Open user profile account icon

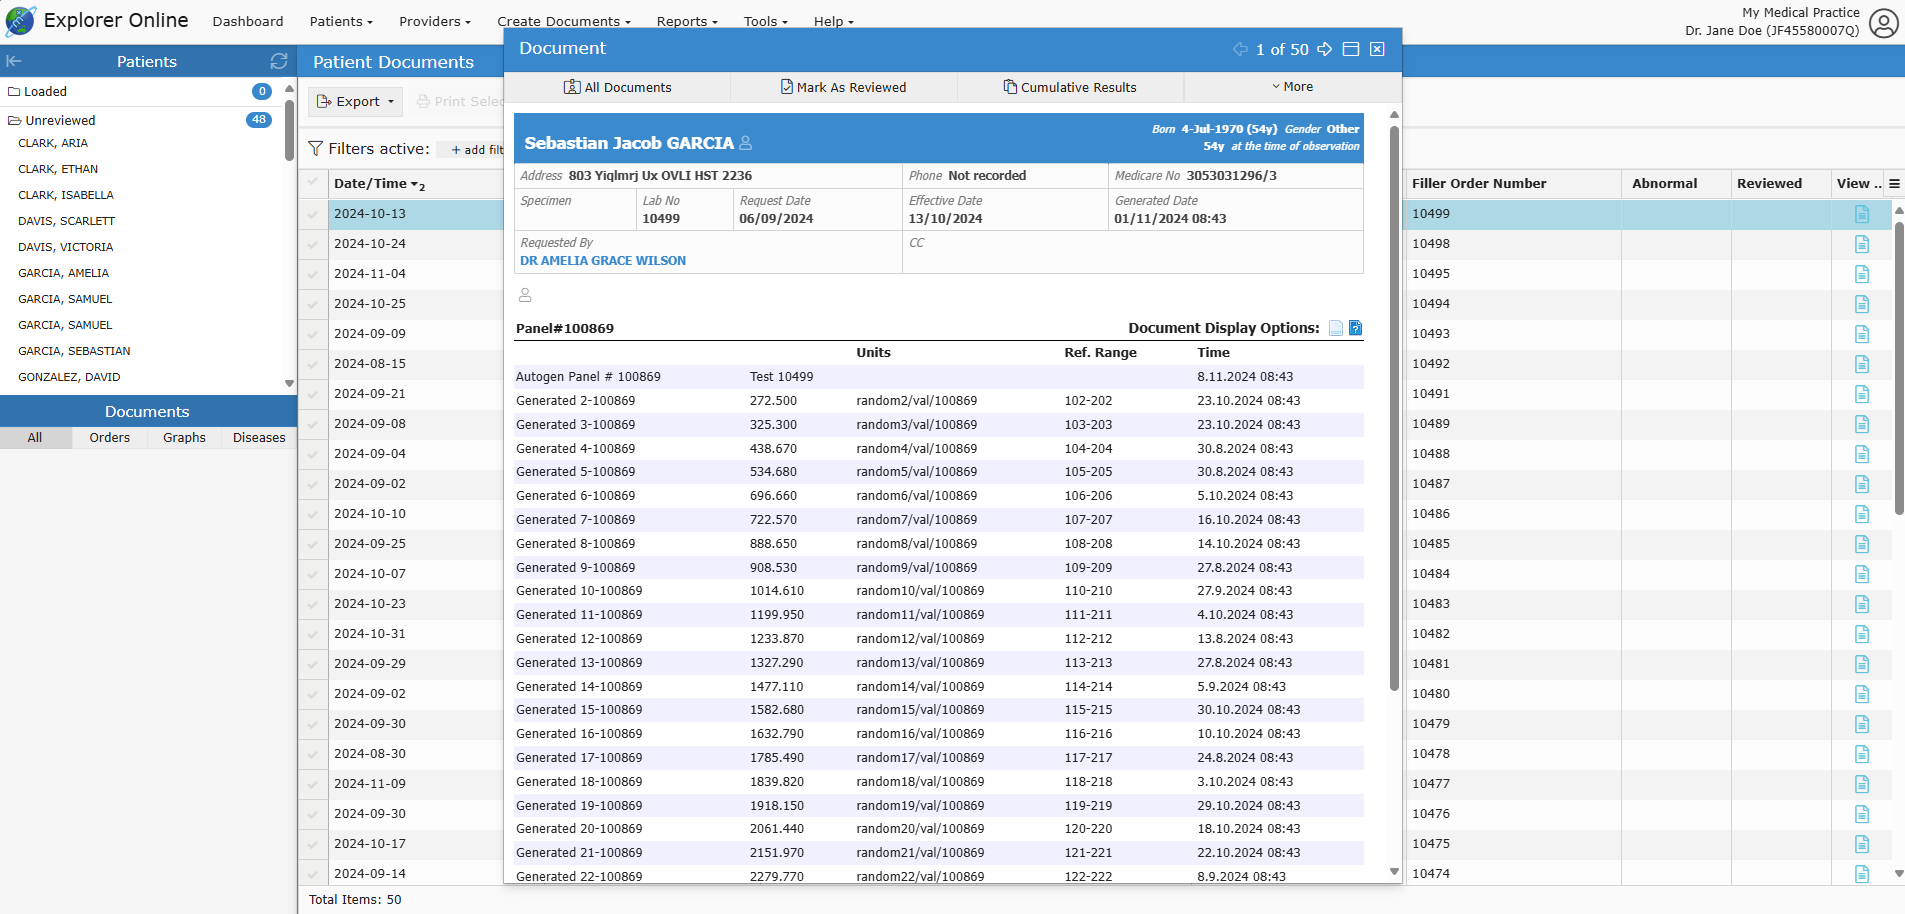1883,23
